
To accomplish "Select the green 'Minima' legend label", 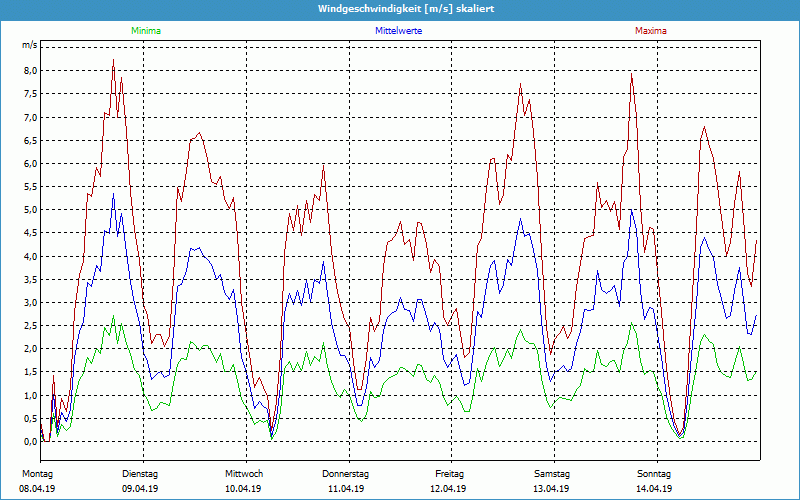I will (x=146, y=31).
